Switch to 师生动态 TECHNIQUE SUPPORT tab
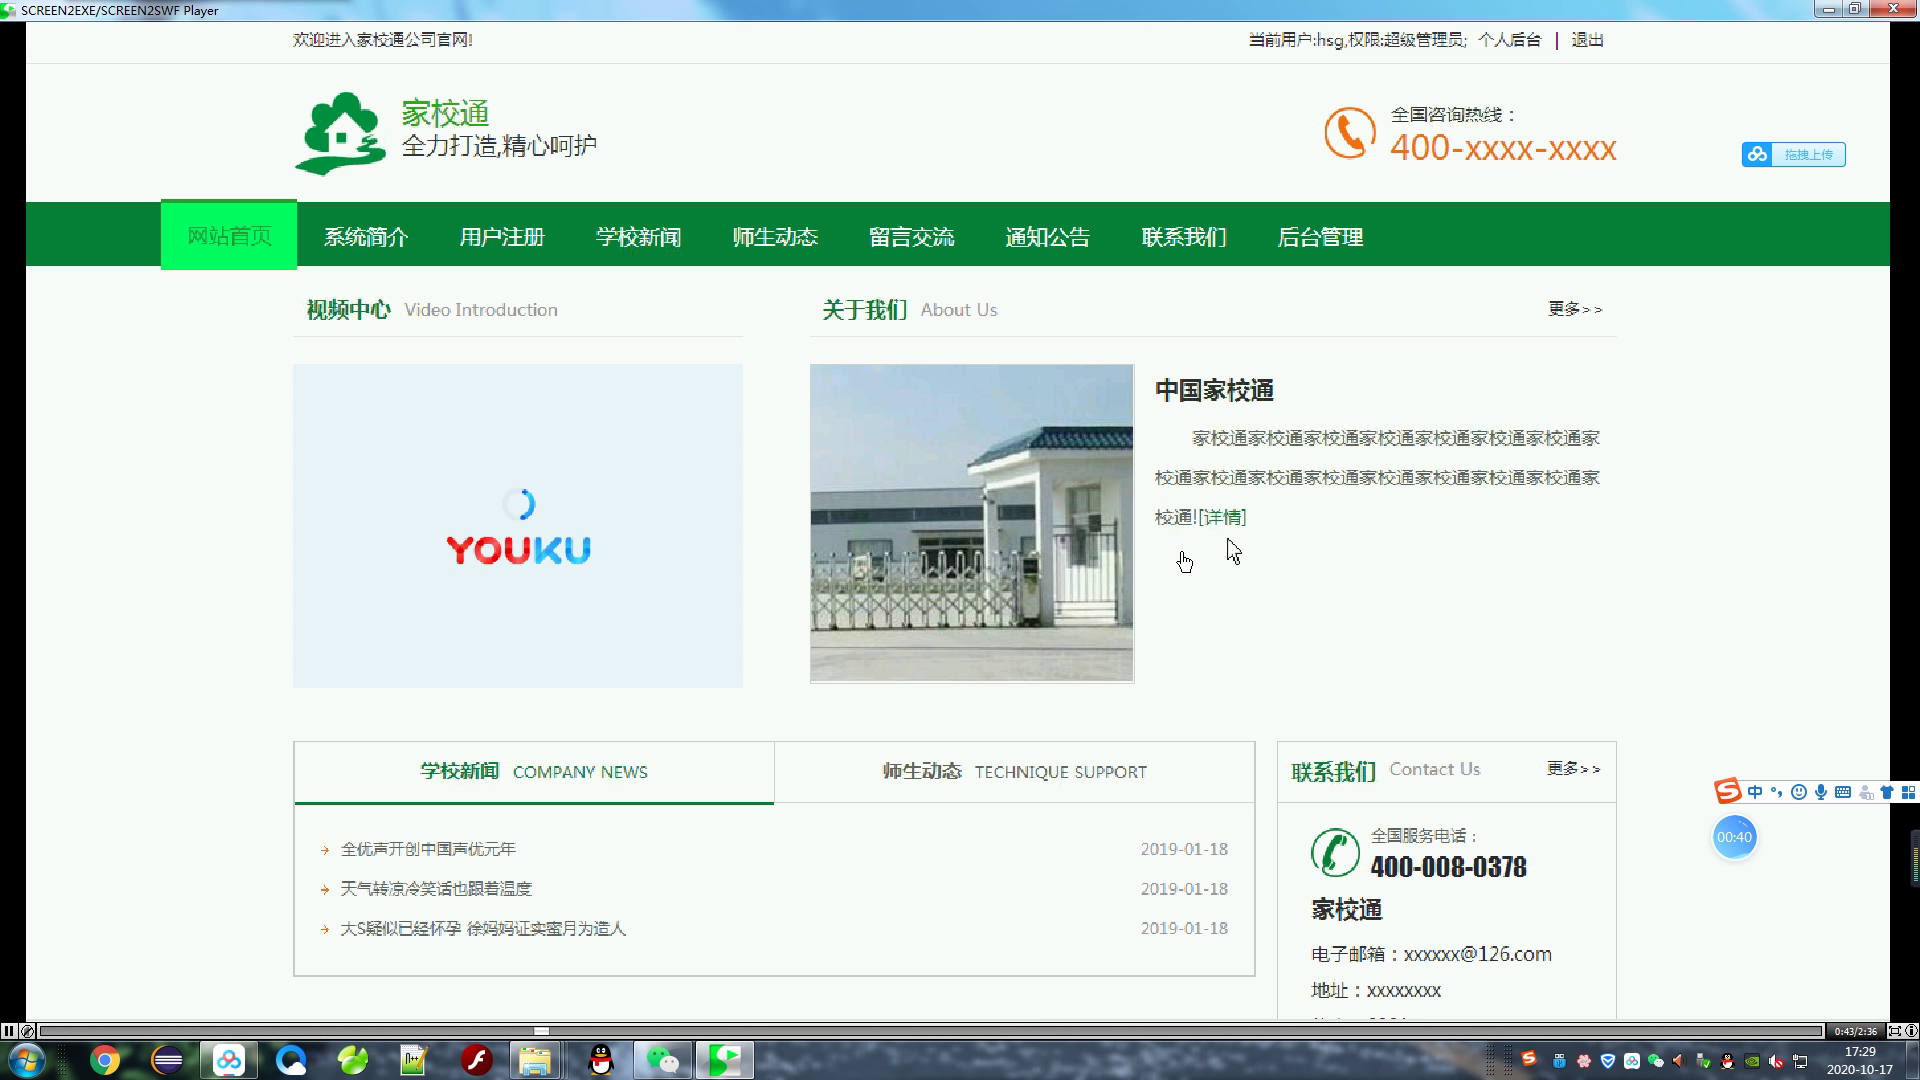 tap(1014, 772)
